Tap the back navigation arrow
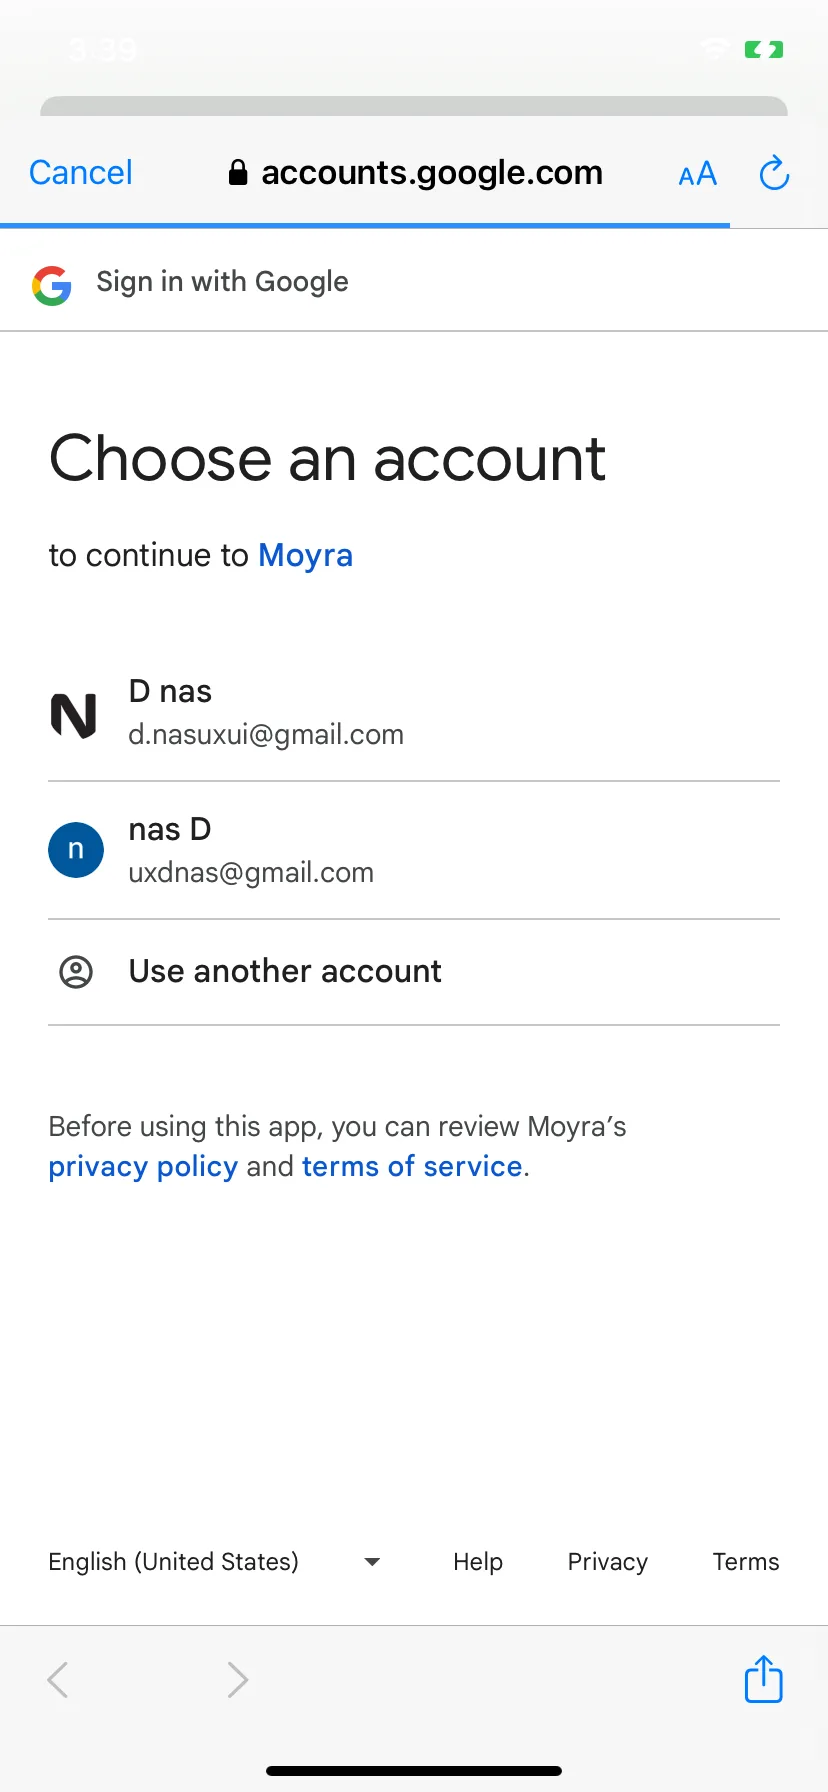This screenshot has height=1792, width=828. 58,1680
